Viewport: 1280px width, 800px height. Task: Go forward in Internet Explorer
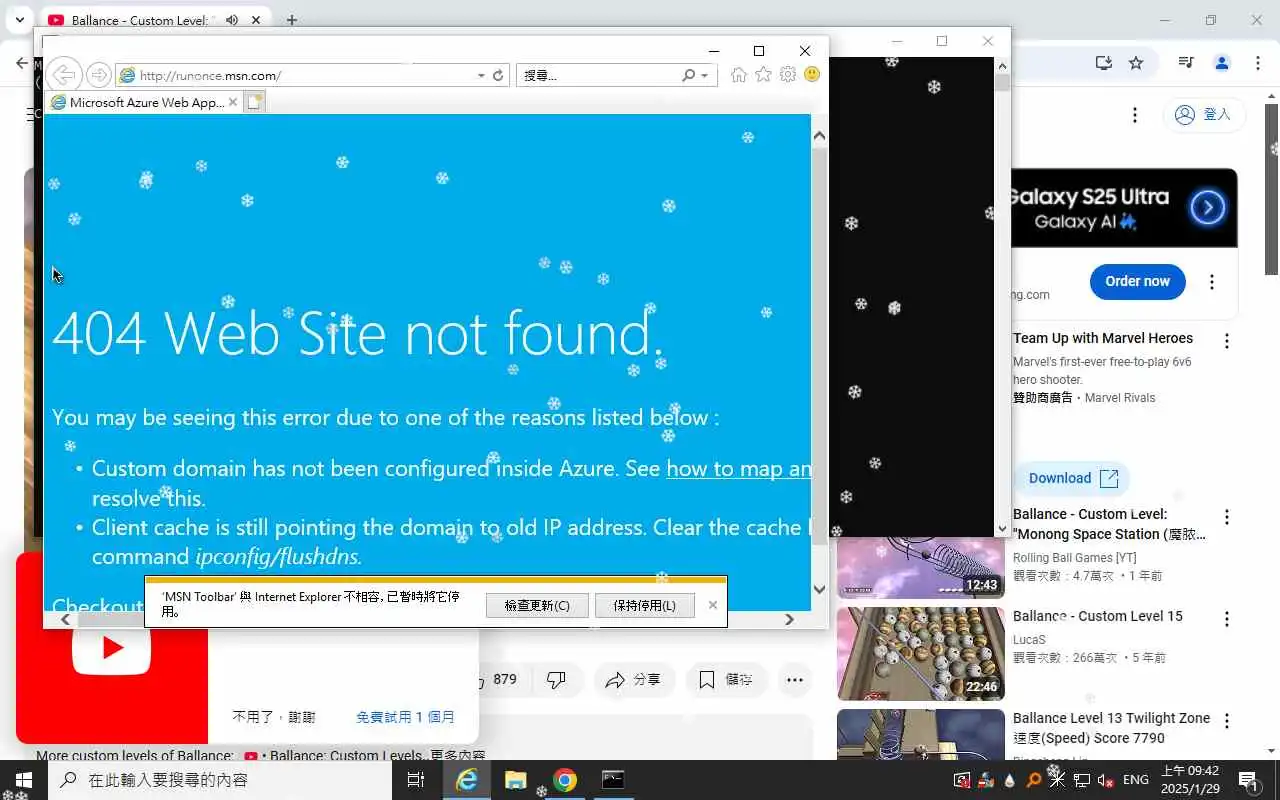point(98,75)
